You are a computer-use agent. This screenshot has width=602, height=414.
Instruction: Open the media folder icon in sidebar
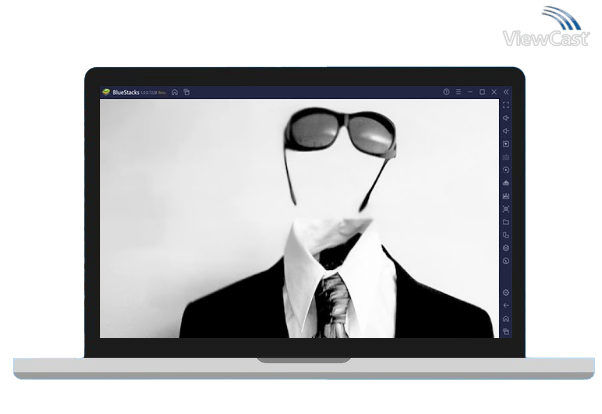tap(506, 222)
